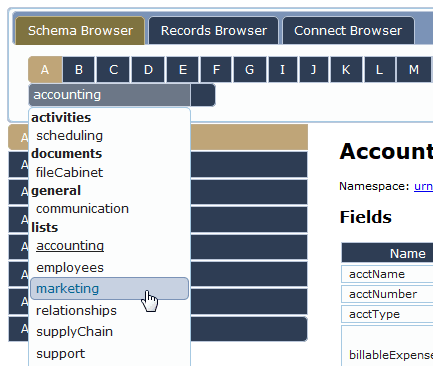433x366 pixels.
Task: Select letter G in the alphabet index
Action: click(250, 70)
